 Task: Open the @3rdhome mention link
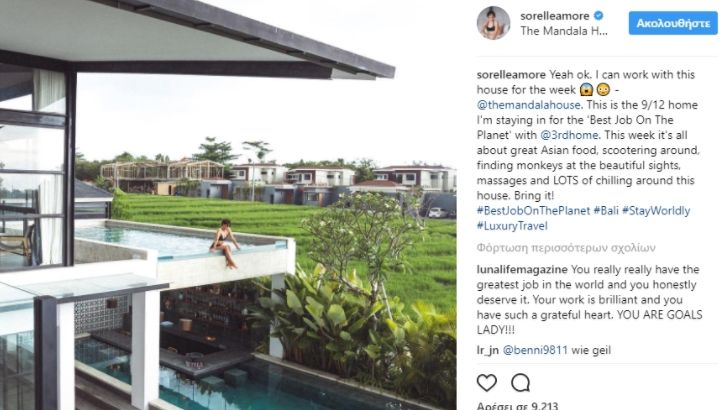coord(569,135)
